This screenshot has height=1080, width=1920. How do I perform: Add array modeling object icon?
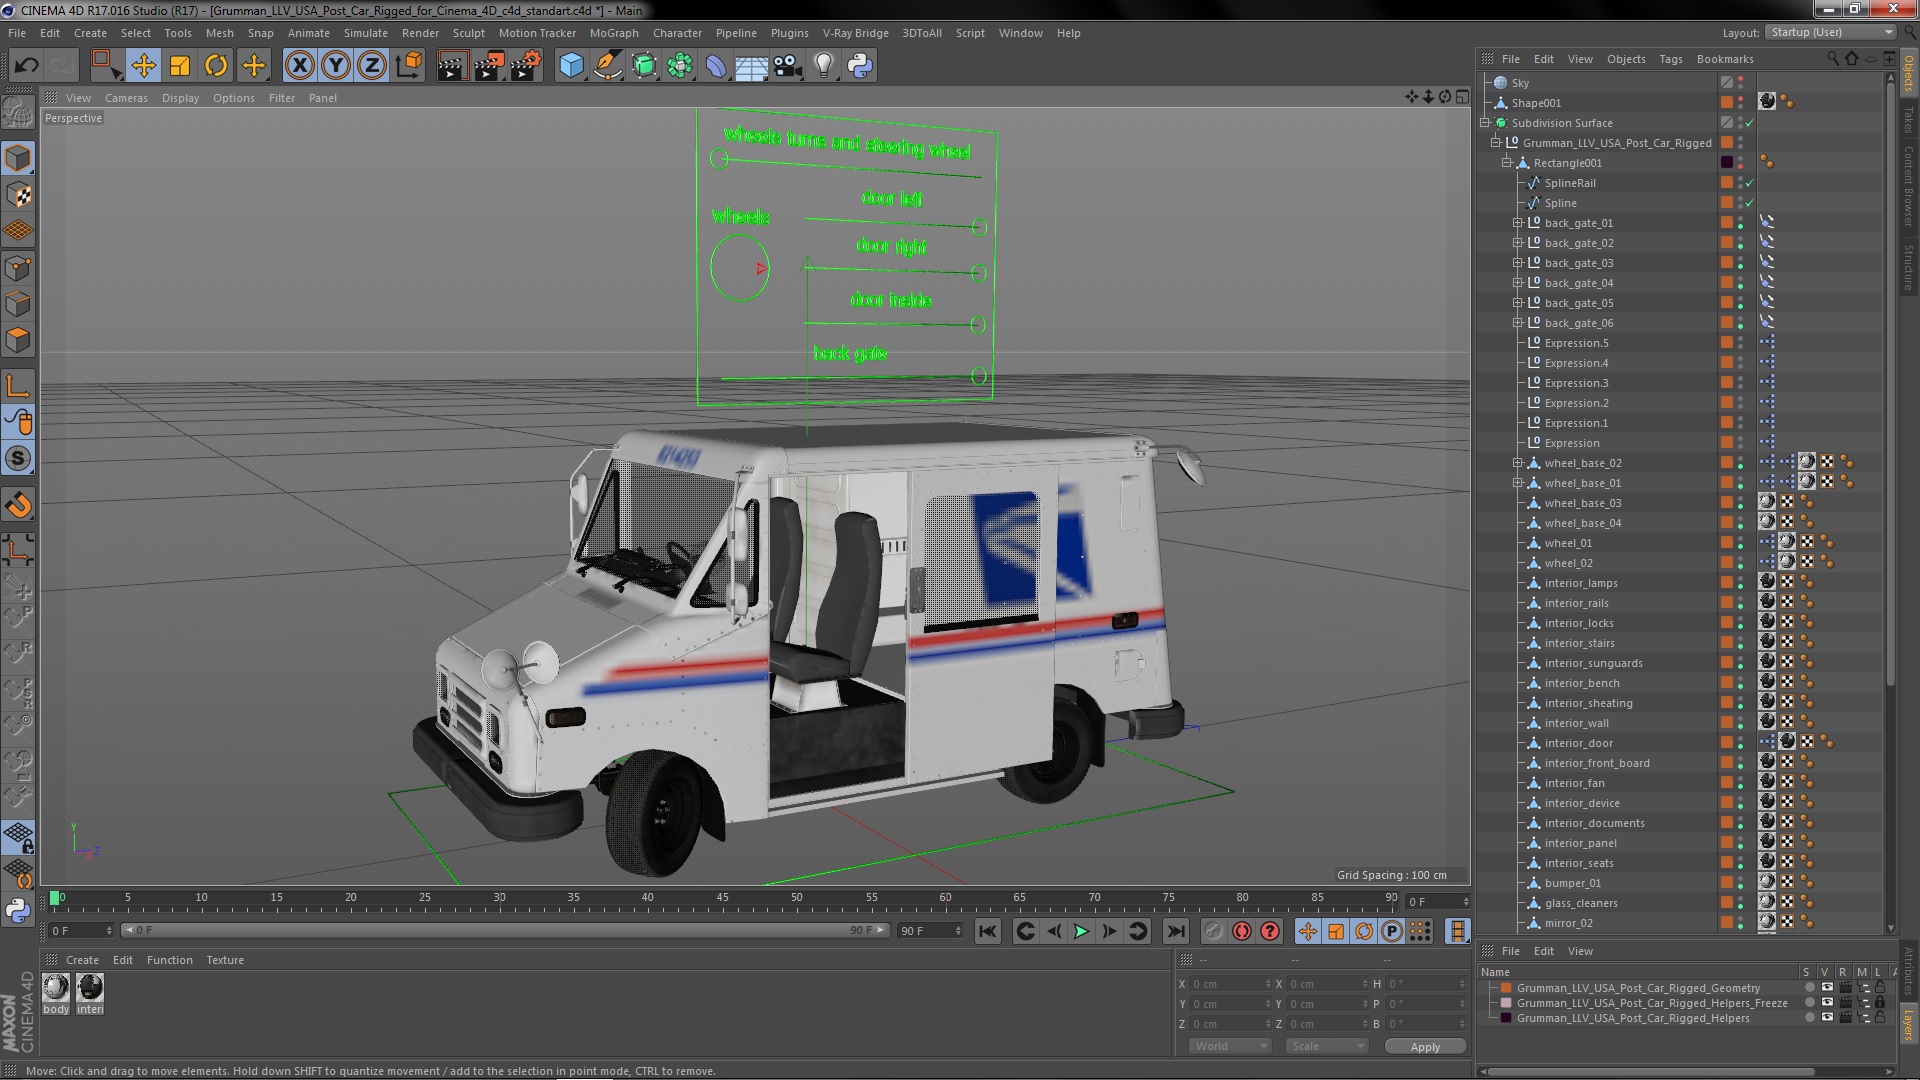tap(680, 66)
